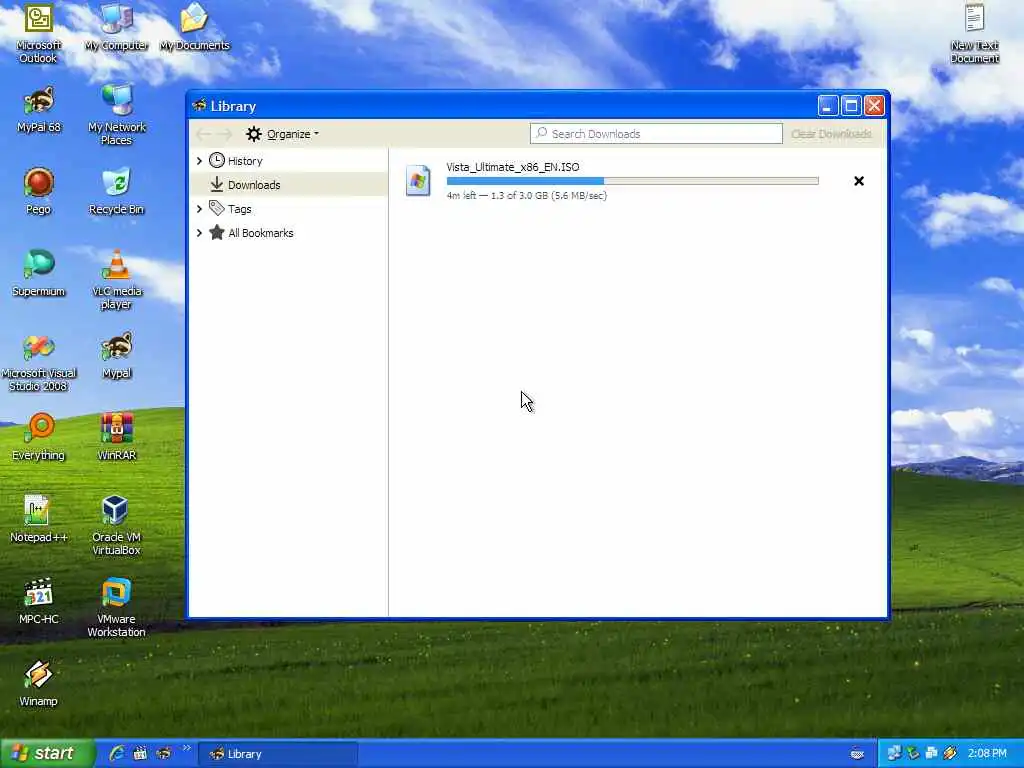Click the Vista ISO file icon in downloads
1024x768 pixels.
[x=418, y=181]
